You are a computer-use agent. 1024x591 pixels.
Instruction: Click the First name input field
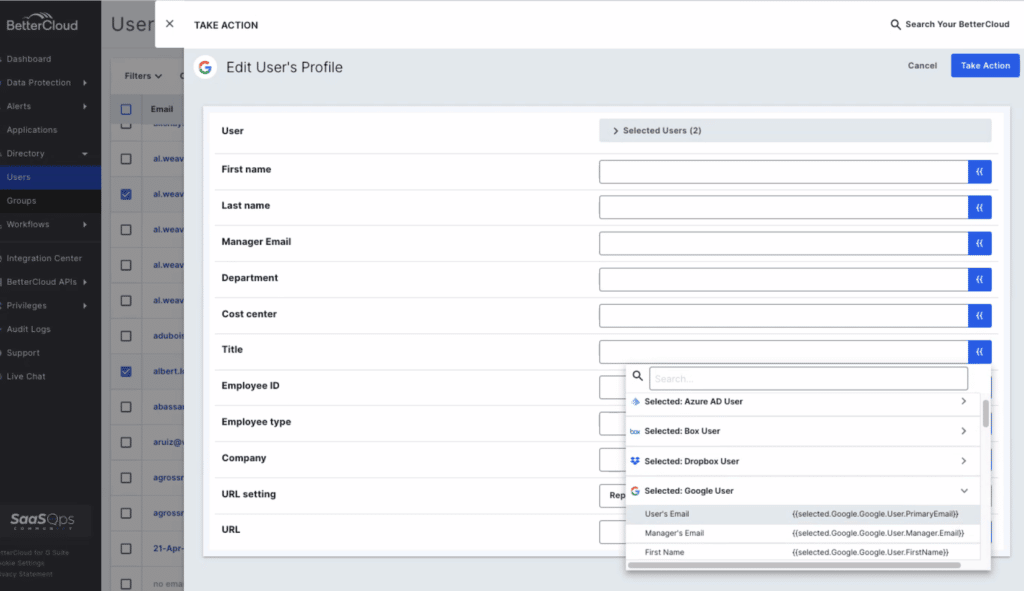click(784, 172)
